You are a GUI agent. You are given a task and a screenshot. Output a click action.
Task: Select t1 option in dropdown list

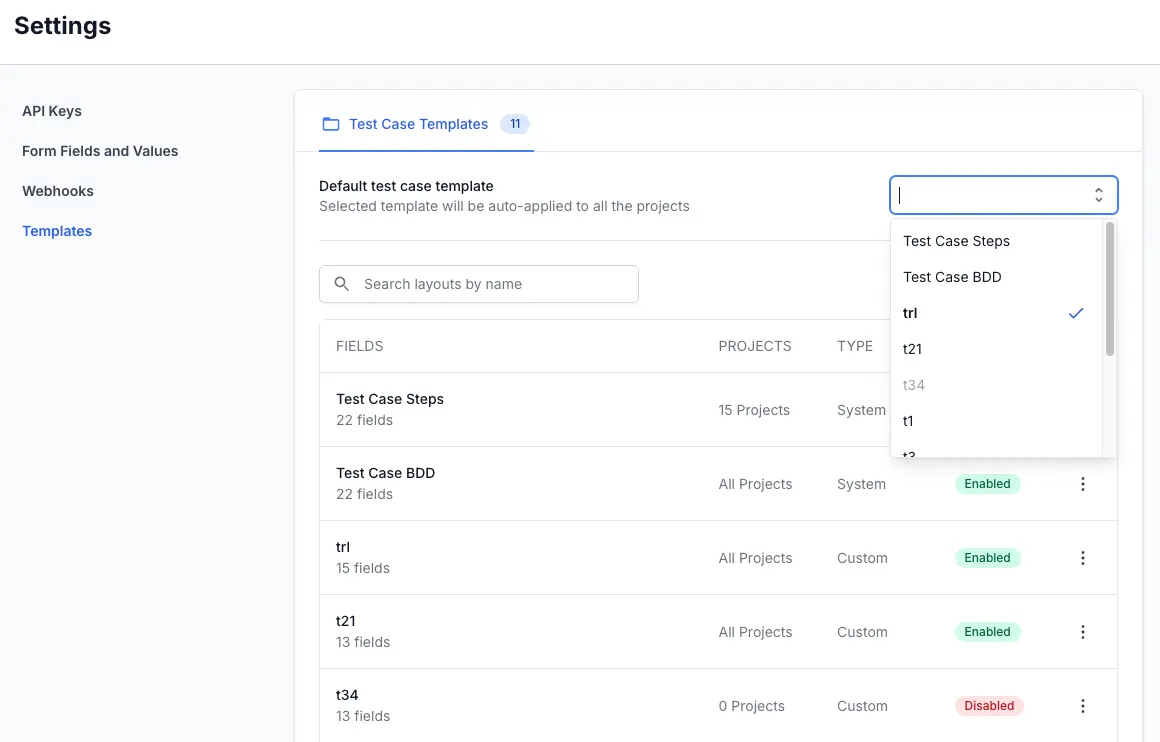point(908,421)
